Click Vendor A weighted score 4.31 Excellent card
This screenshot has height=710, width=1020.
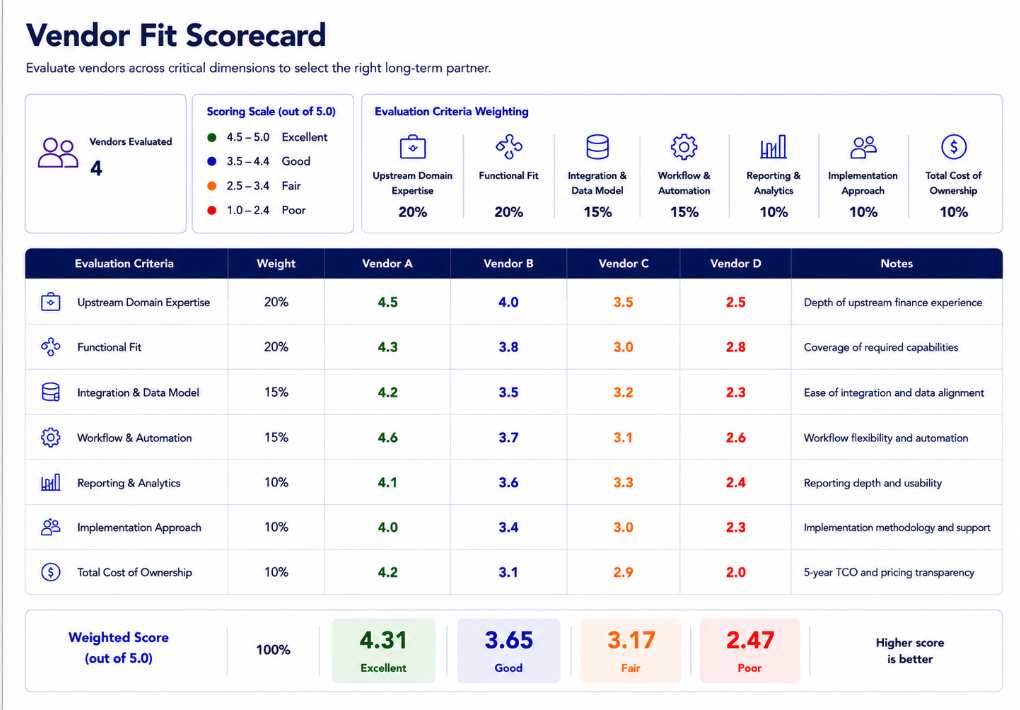click(x=383, y=650)
